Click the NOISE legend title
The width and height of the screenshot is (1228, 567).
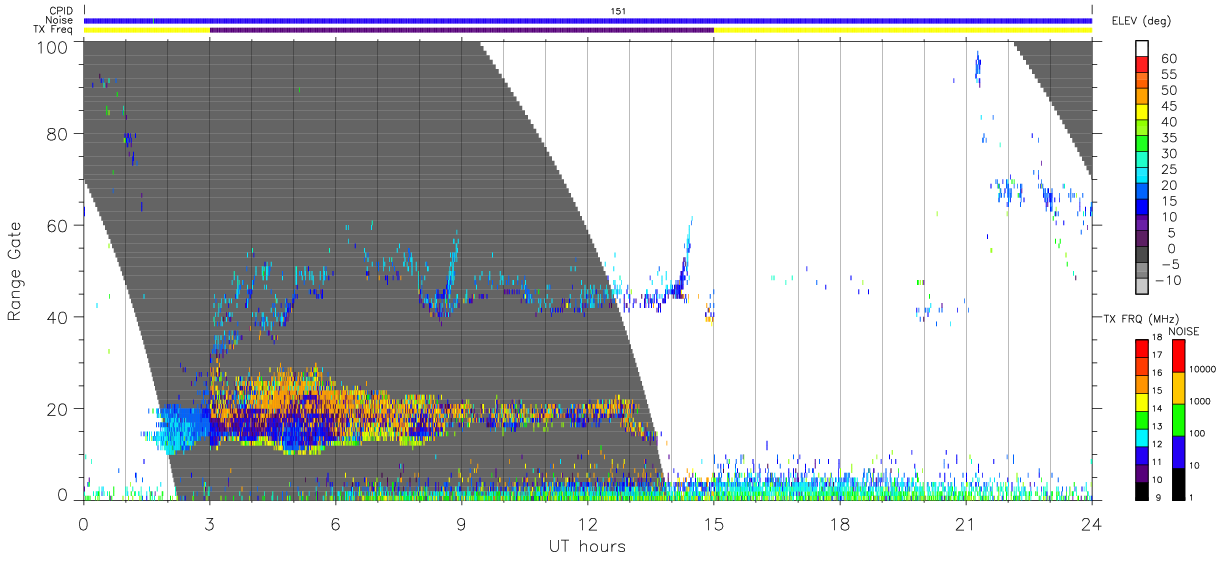(1184, 331)
